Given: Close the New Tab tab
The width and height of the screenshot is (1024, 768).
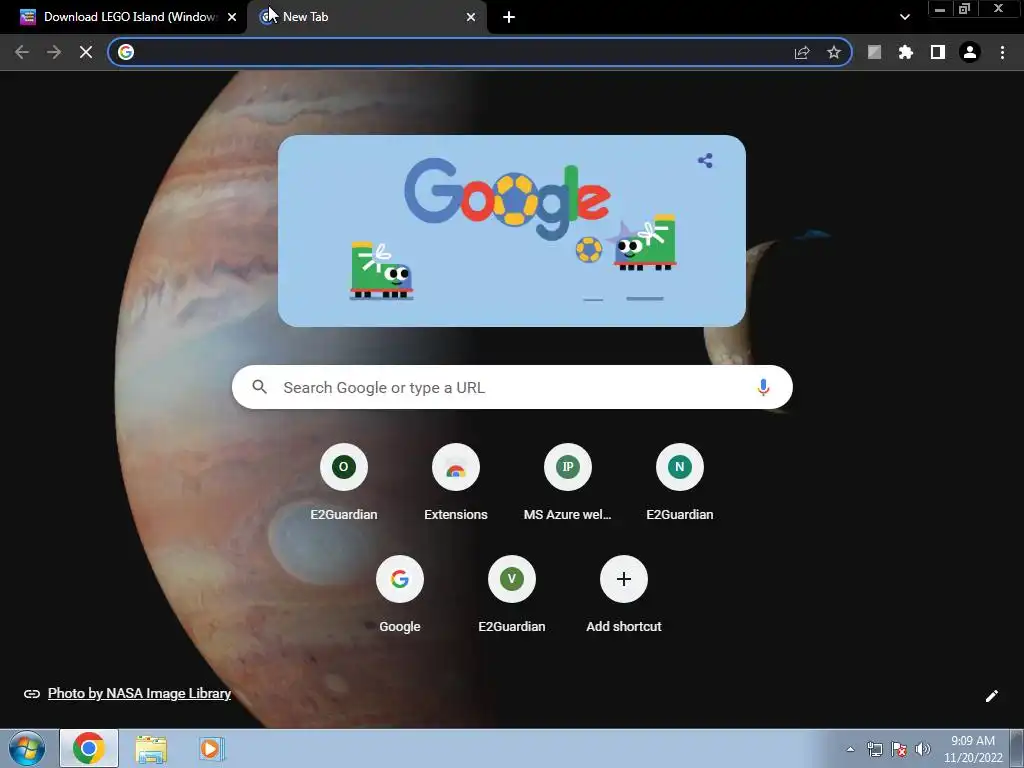Looking at the screenshot, I should (x=471, y=17).
